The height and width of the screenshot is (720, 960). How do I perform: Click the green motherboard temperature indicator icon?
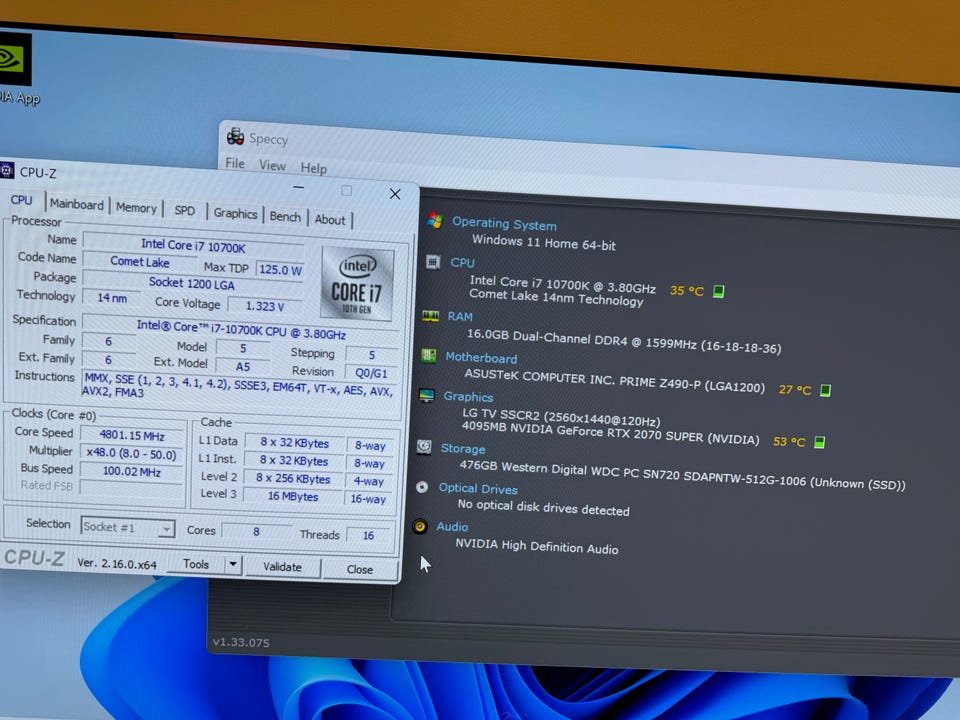pyautogui.click(x=825, y=390)
